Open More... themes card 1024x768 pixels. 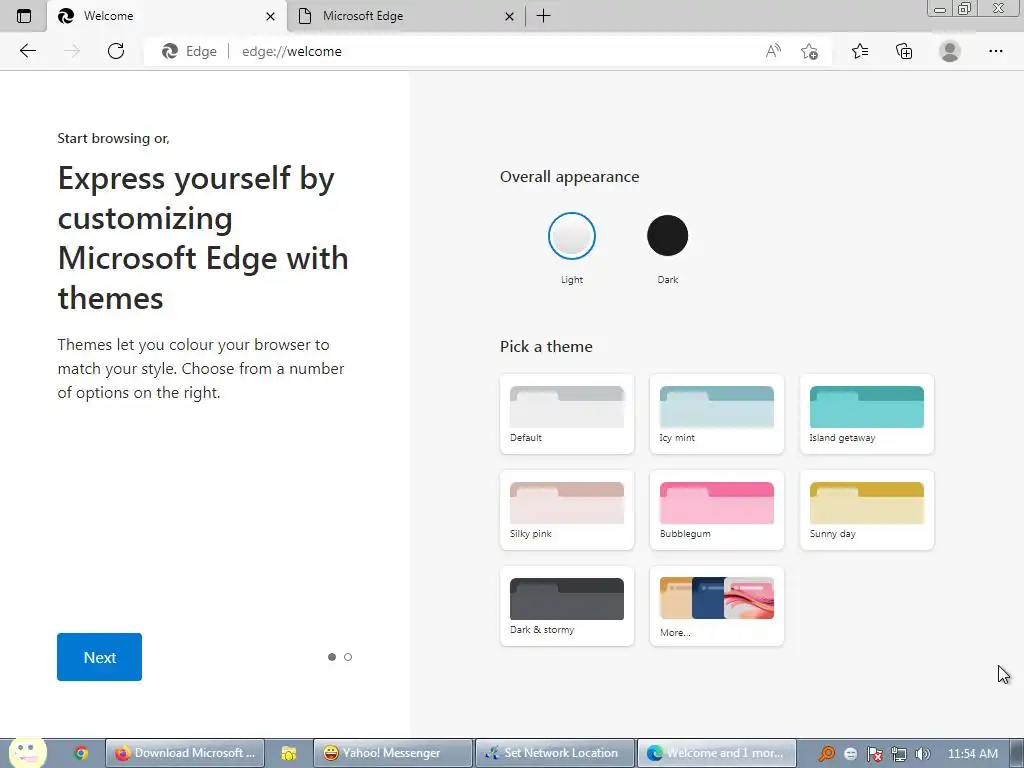(716, 605)
